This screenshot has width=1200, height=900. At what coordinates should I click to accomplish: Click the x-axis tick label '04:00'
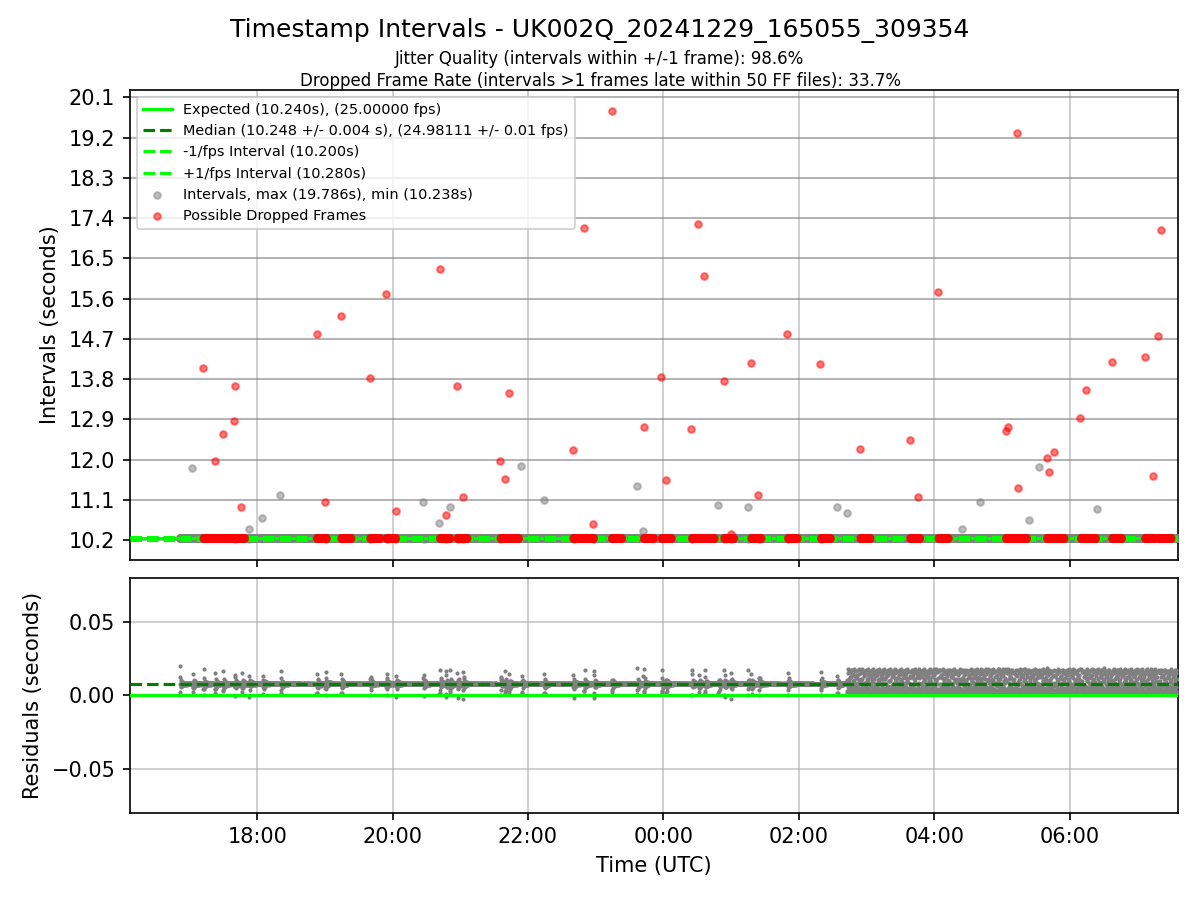[934, 835]
